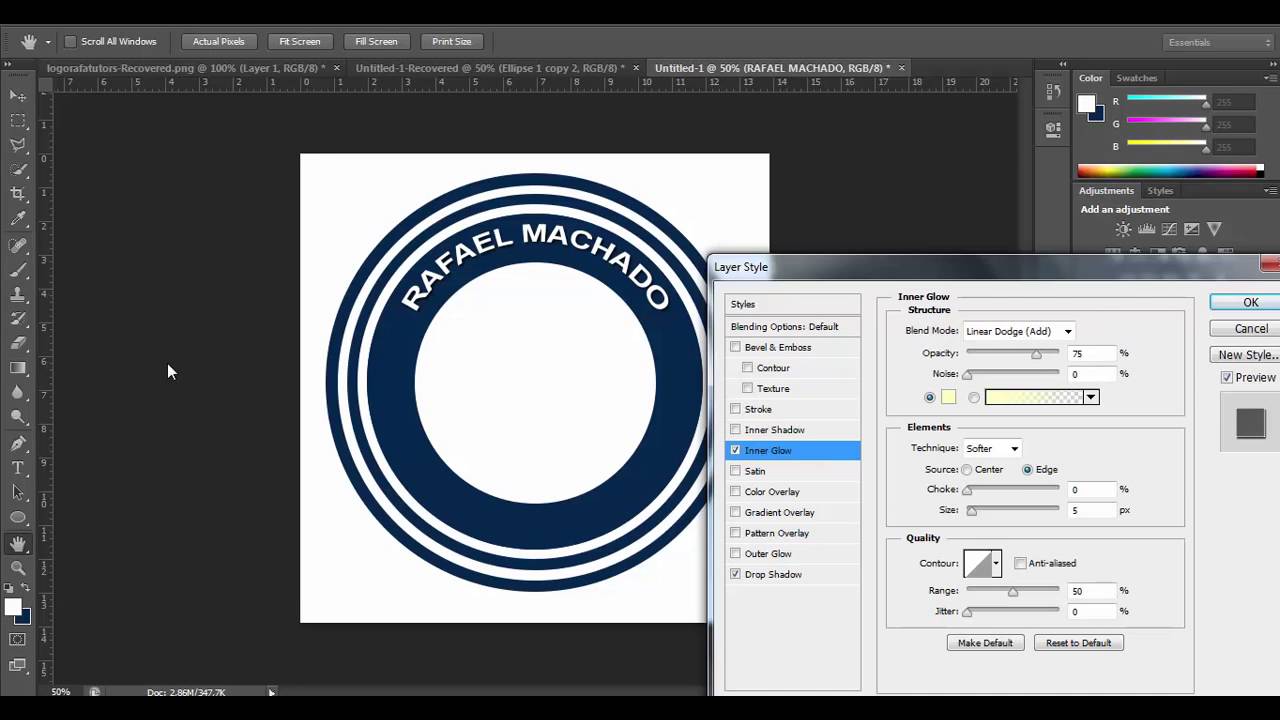Select the Clone Stamp tool
Image resolution: width=1280 pixels, height=720 pixels.
click(18, 295)
